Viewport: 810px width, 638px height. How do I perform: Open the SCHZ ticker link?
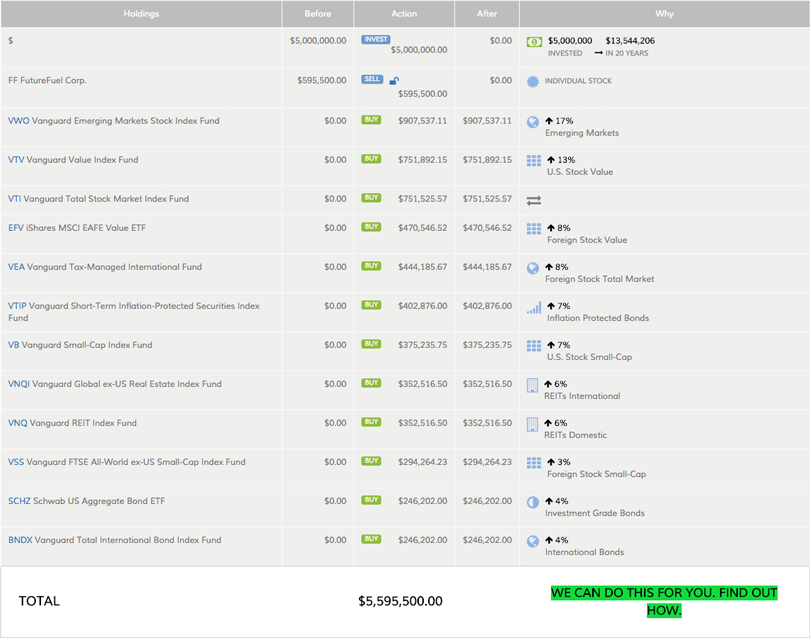pos(19,501)
